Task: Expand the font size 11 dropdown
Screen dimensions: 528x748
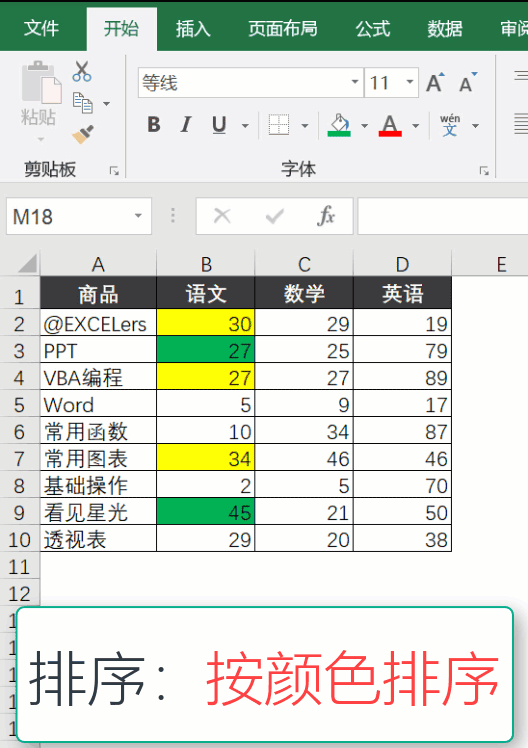Action: click(410, 82)
